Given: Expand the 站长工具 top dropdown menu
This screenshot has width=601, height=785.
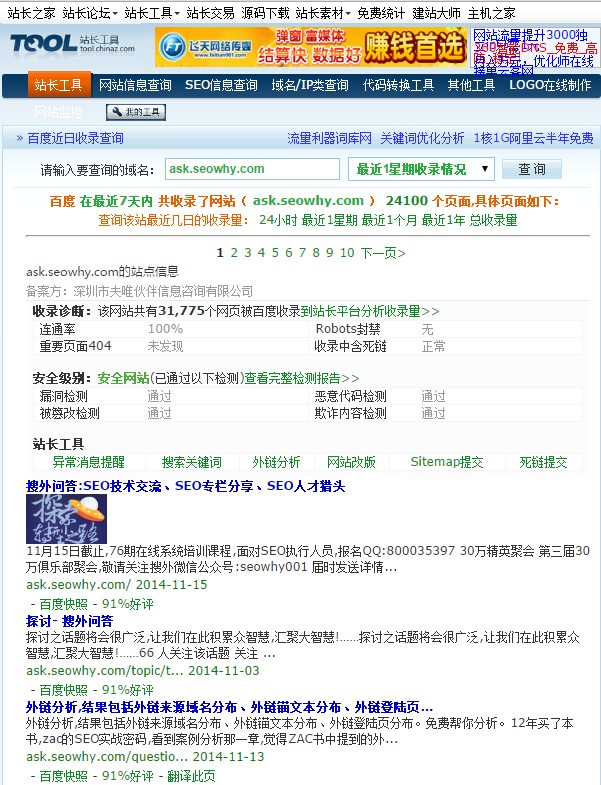Looking at the screenshot, I should 152,13.
